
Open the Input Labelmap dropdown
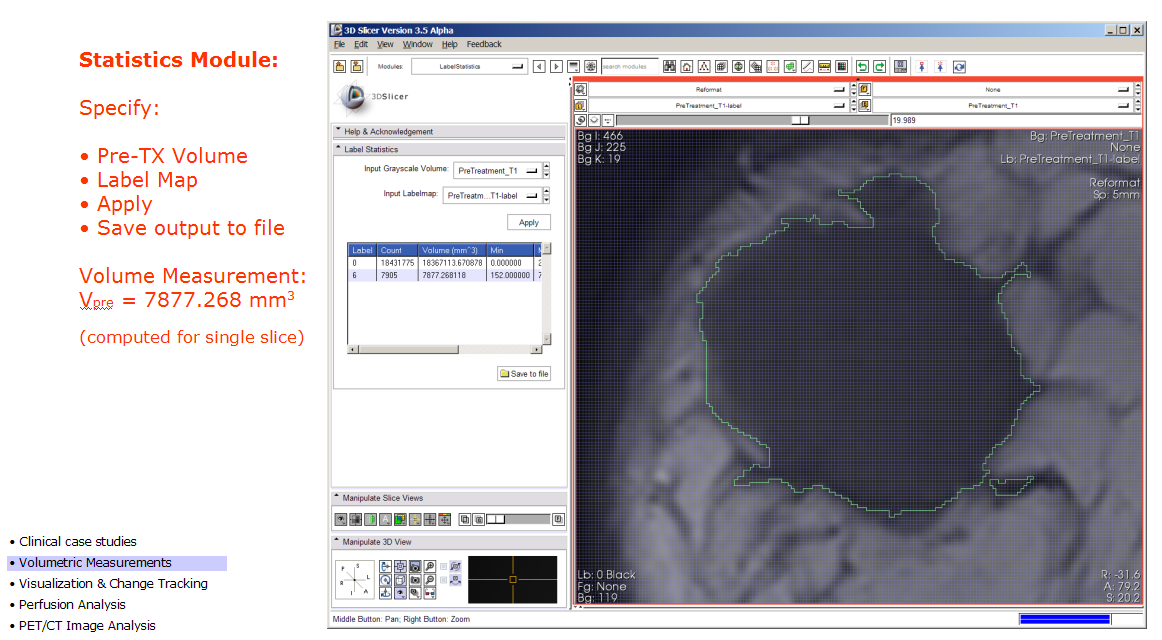pos(491,196)
